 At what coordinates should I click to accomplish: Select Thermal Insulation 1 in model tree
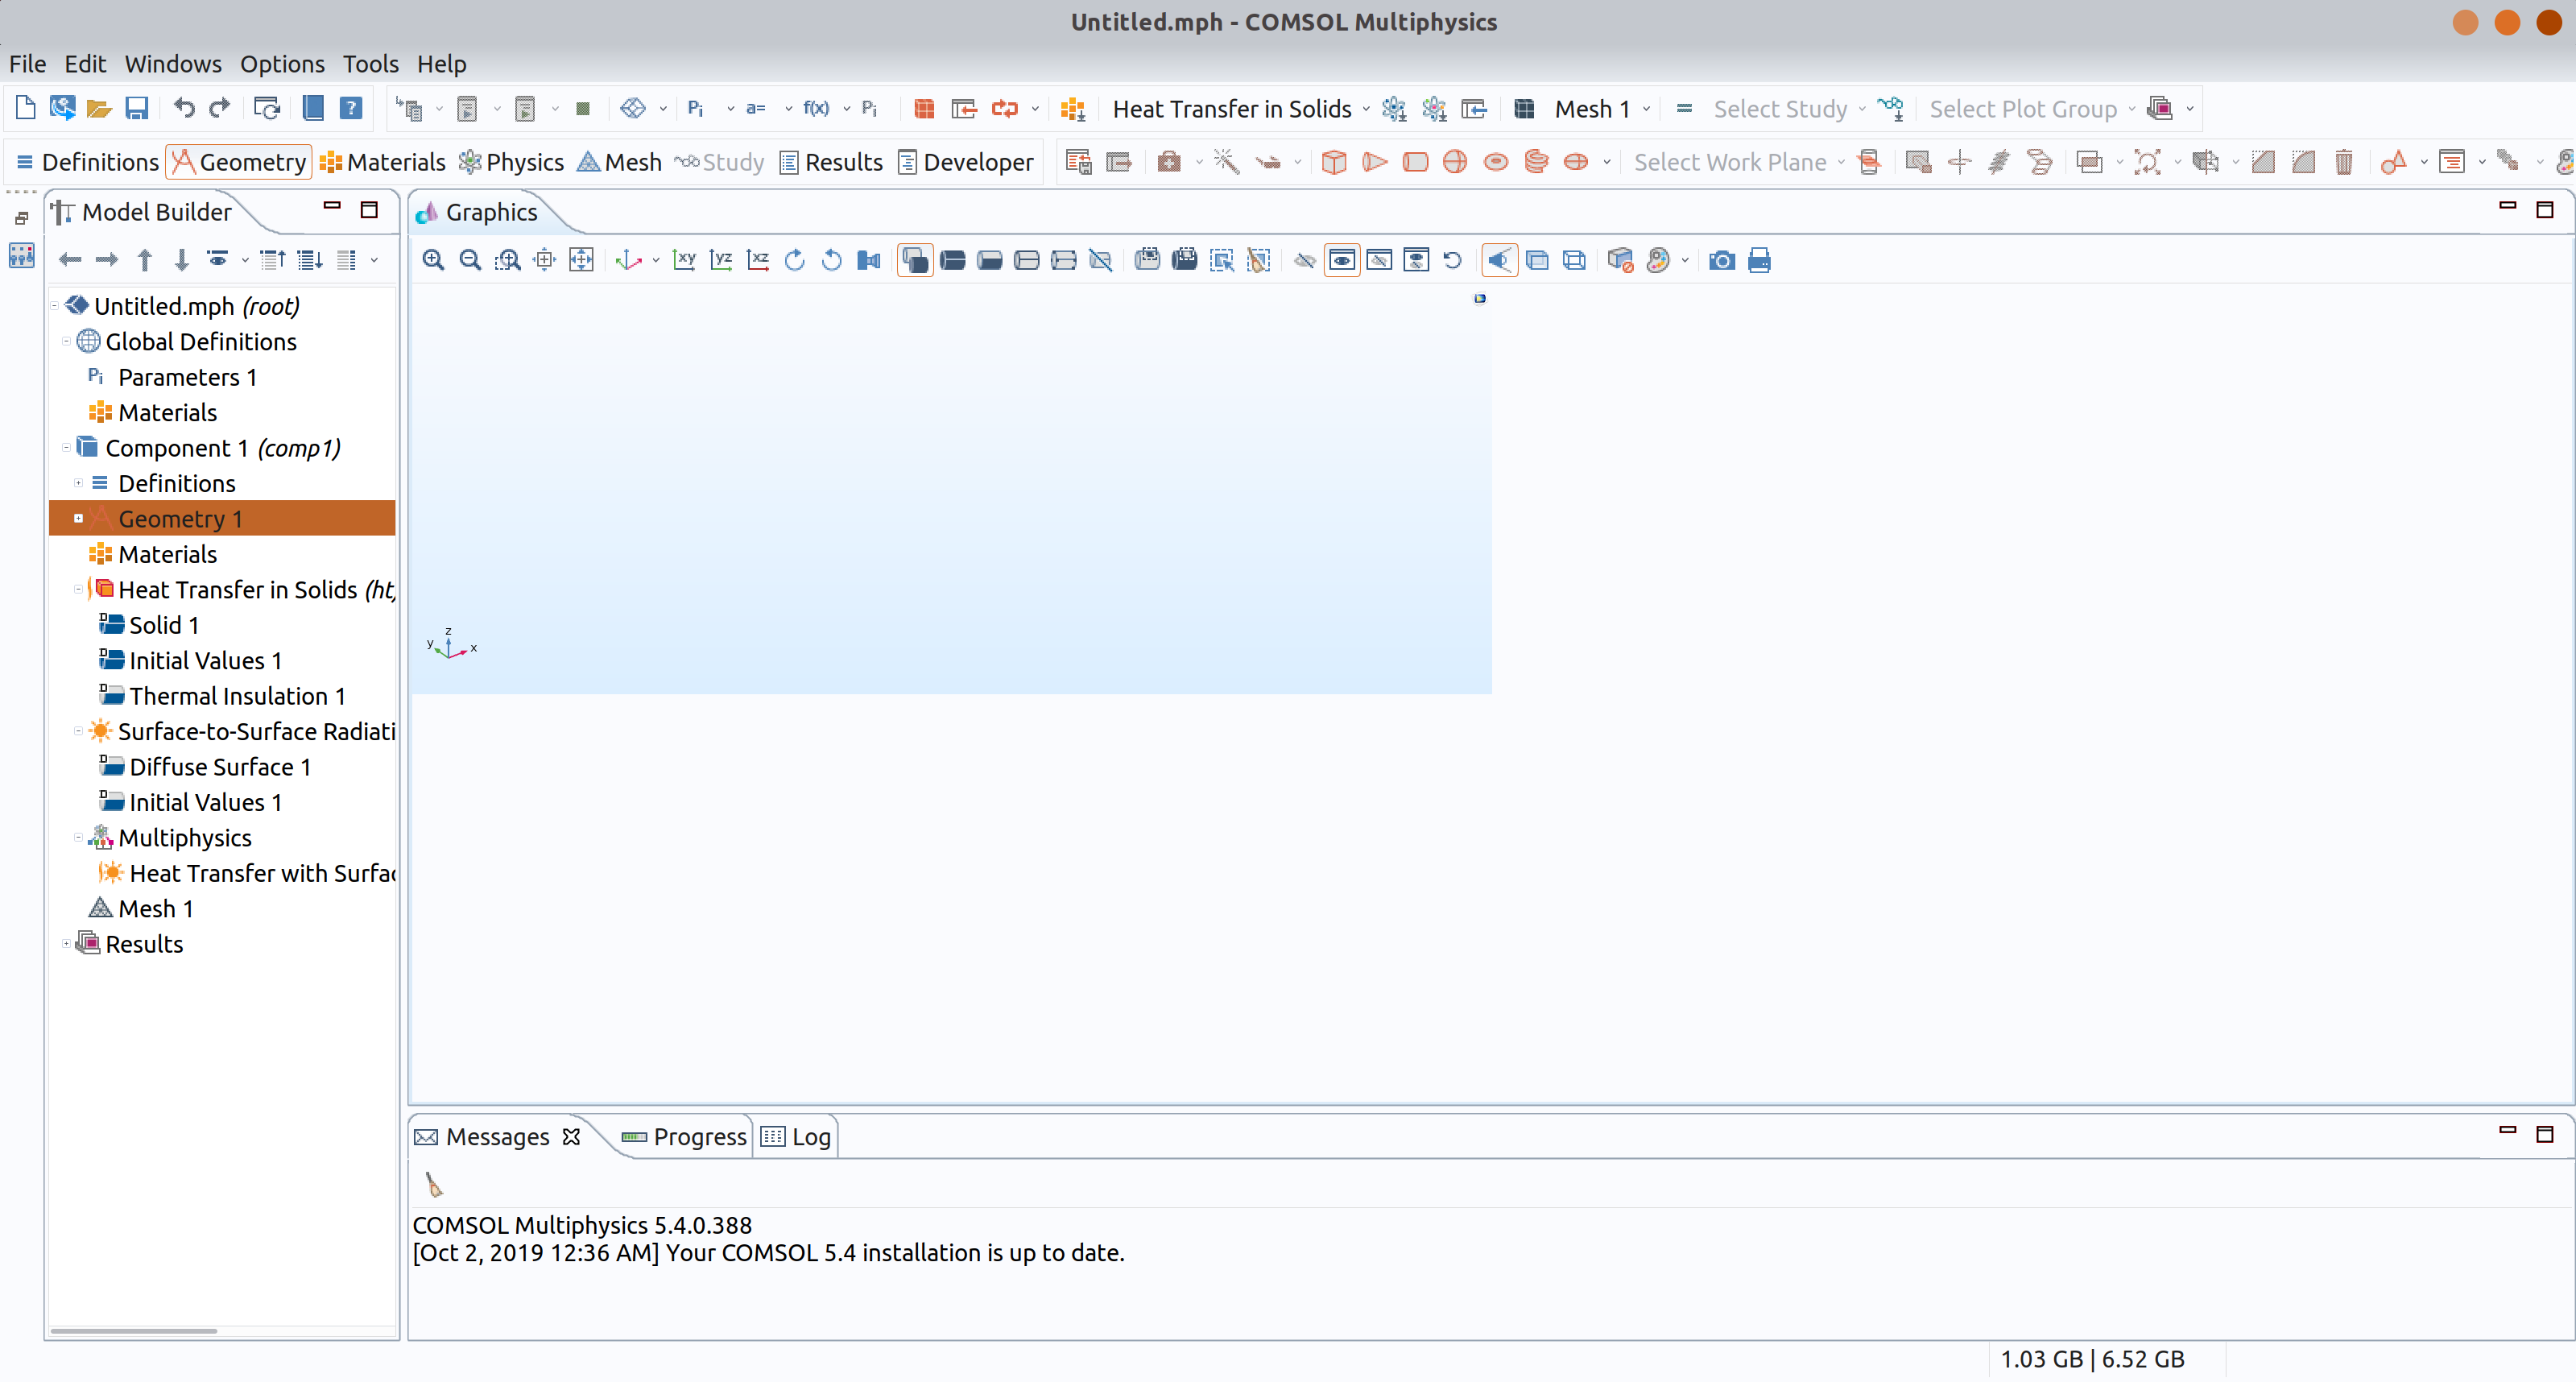[x=237, y=696]
